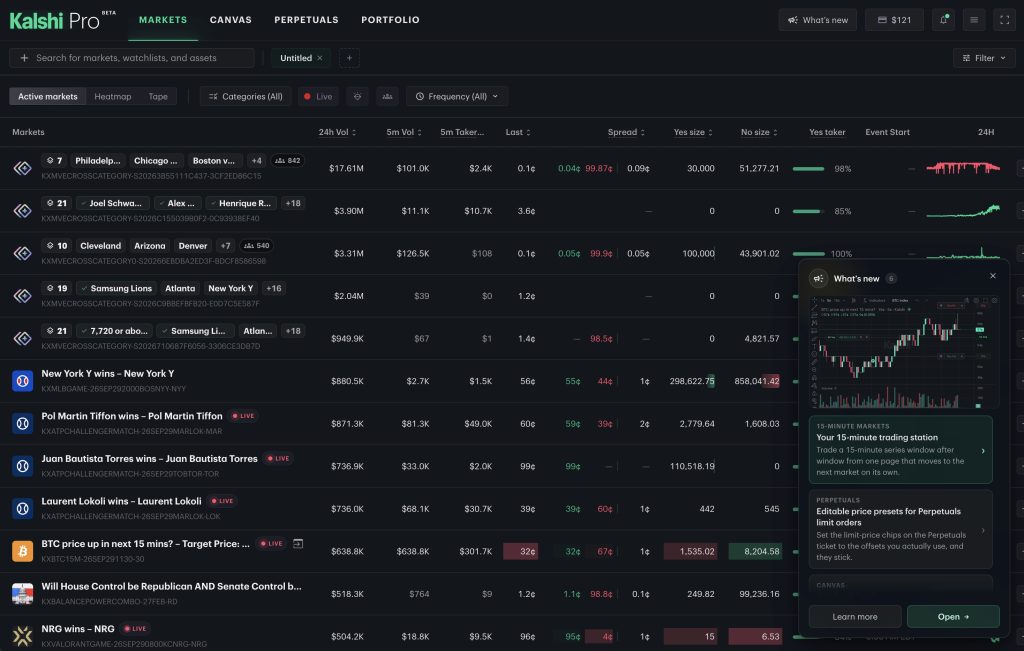The width and height of the screenshot is (1024, 651).
Task: Click Learn more in What's new panel
Action: (x=855, y=616)
